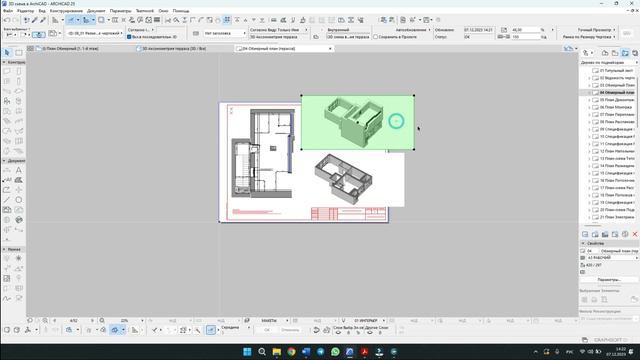Select the Marquee tool in the toolbox

coord(19,53)
